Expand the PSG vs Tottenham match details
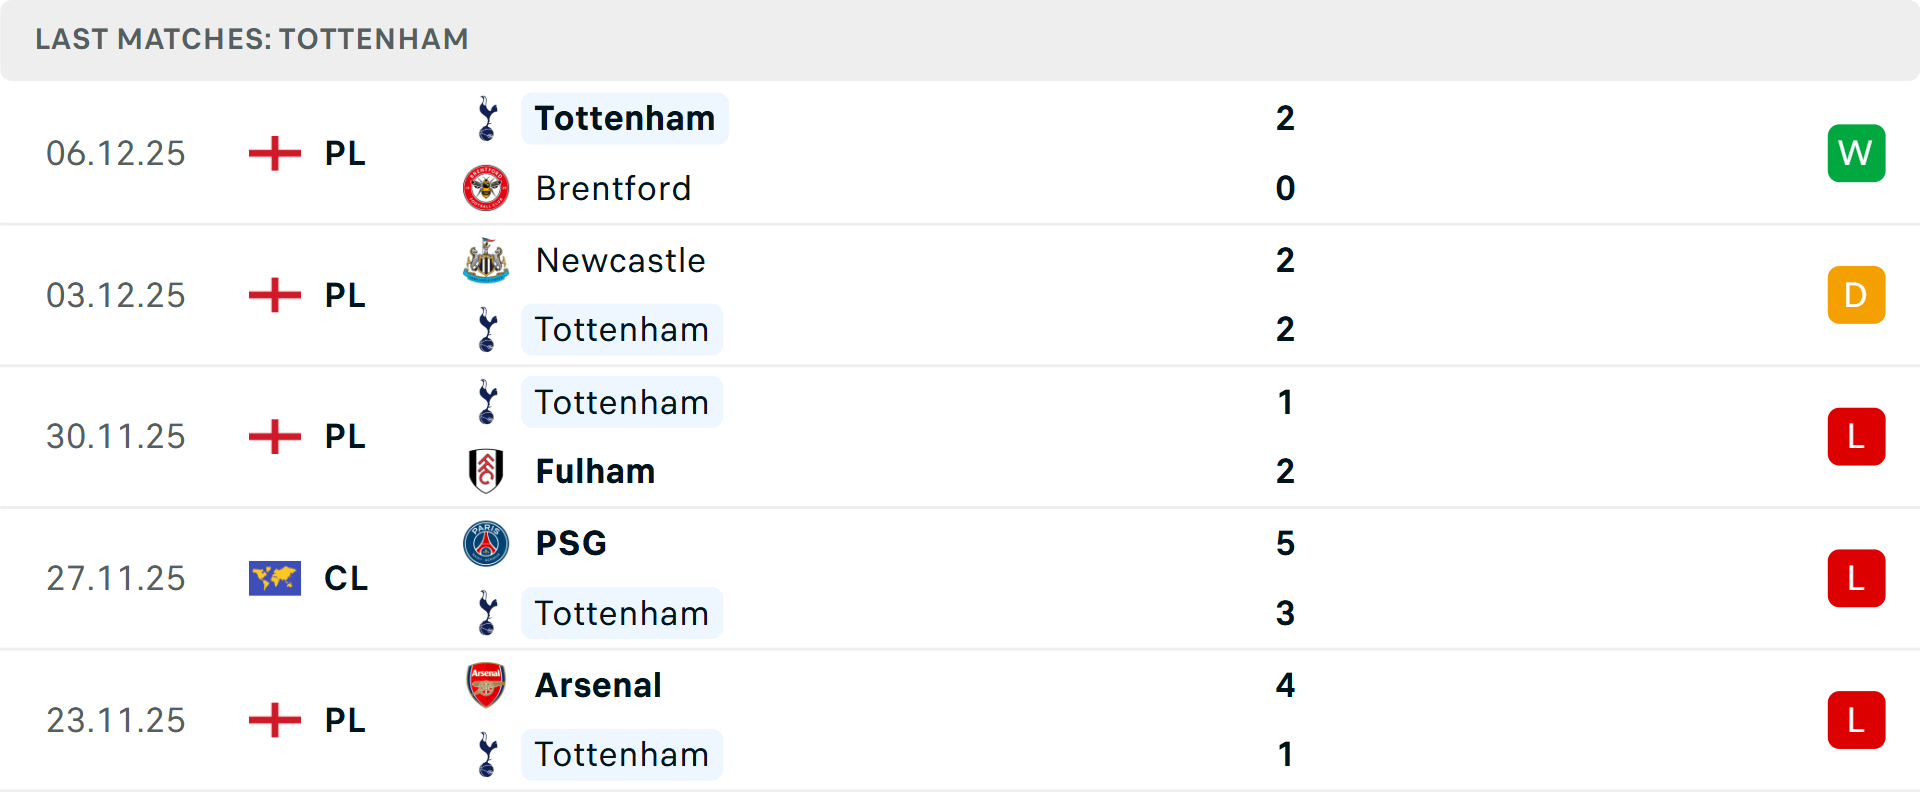 pyautogui.click(x=960, y=578)
